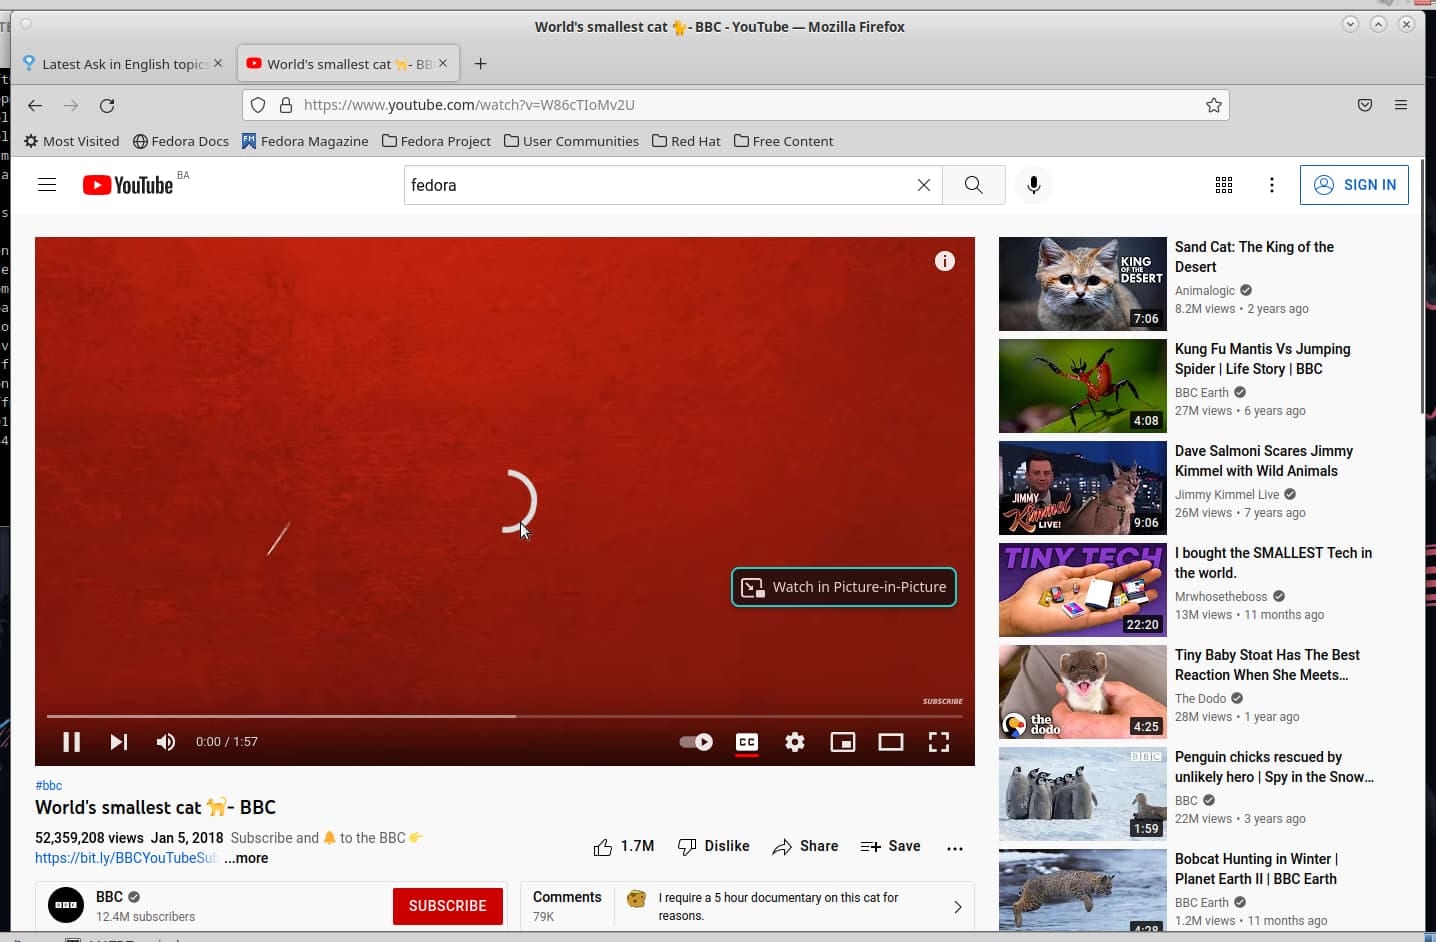Image resolution: width=1436 pixels, height=942 pixels.
Task: Open the player settings gear
Action: [x=795, y=742]
